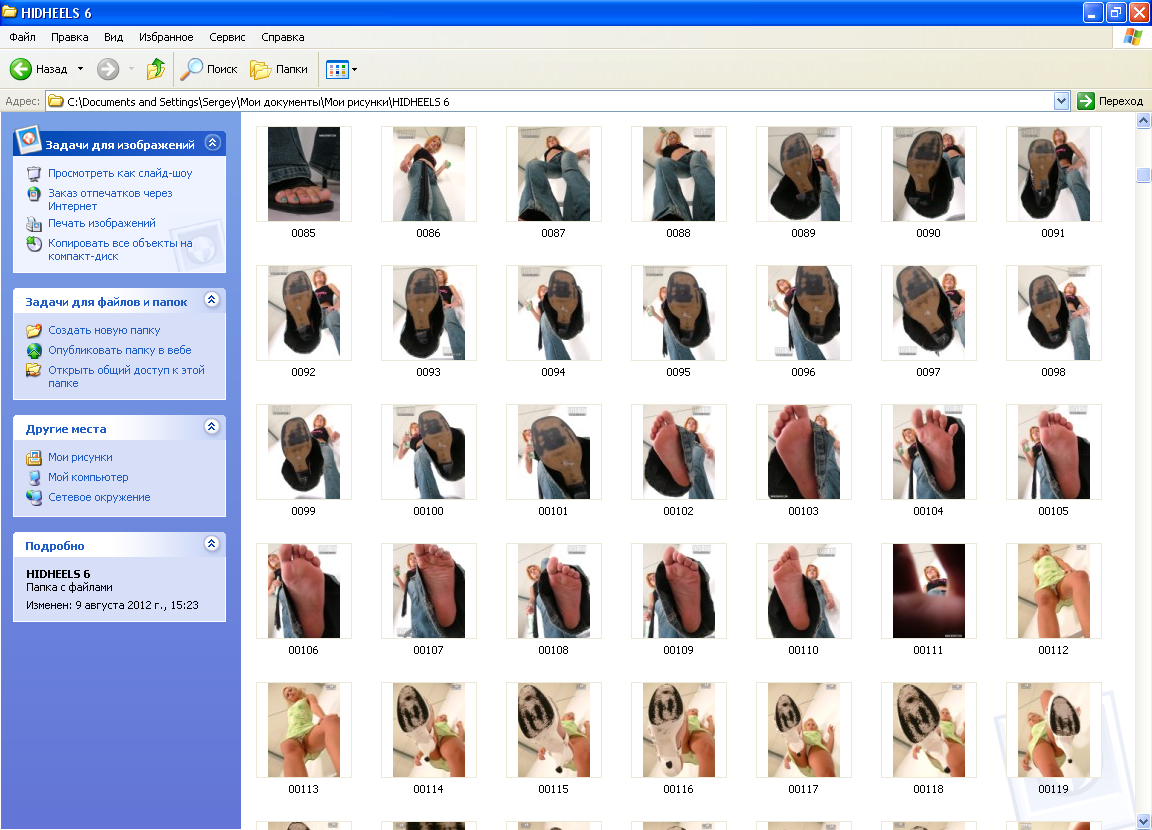Open Поиск search magnifier
This screenshot has height=830, width=1152.
pyautogui.click(x=191, y=69)
